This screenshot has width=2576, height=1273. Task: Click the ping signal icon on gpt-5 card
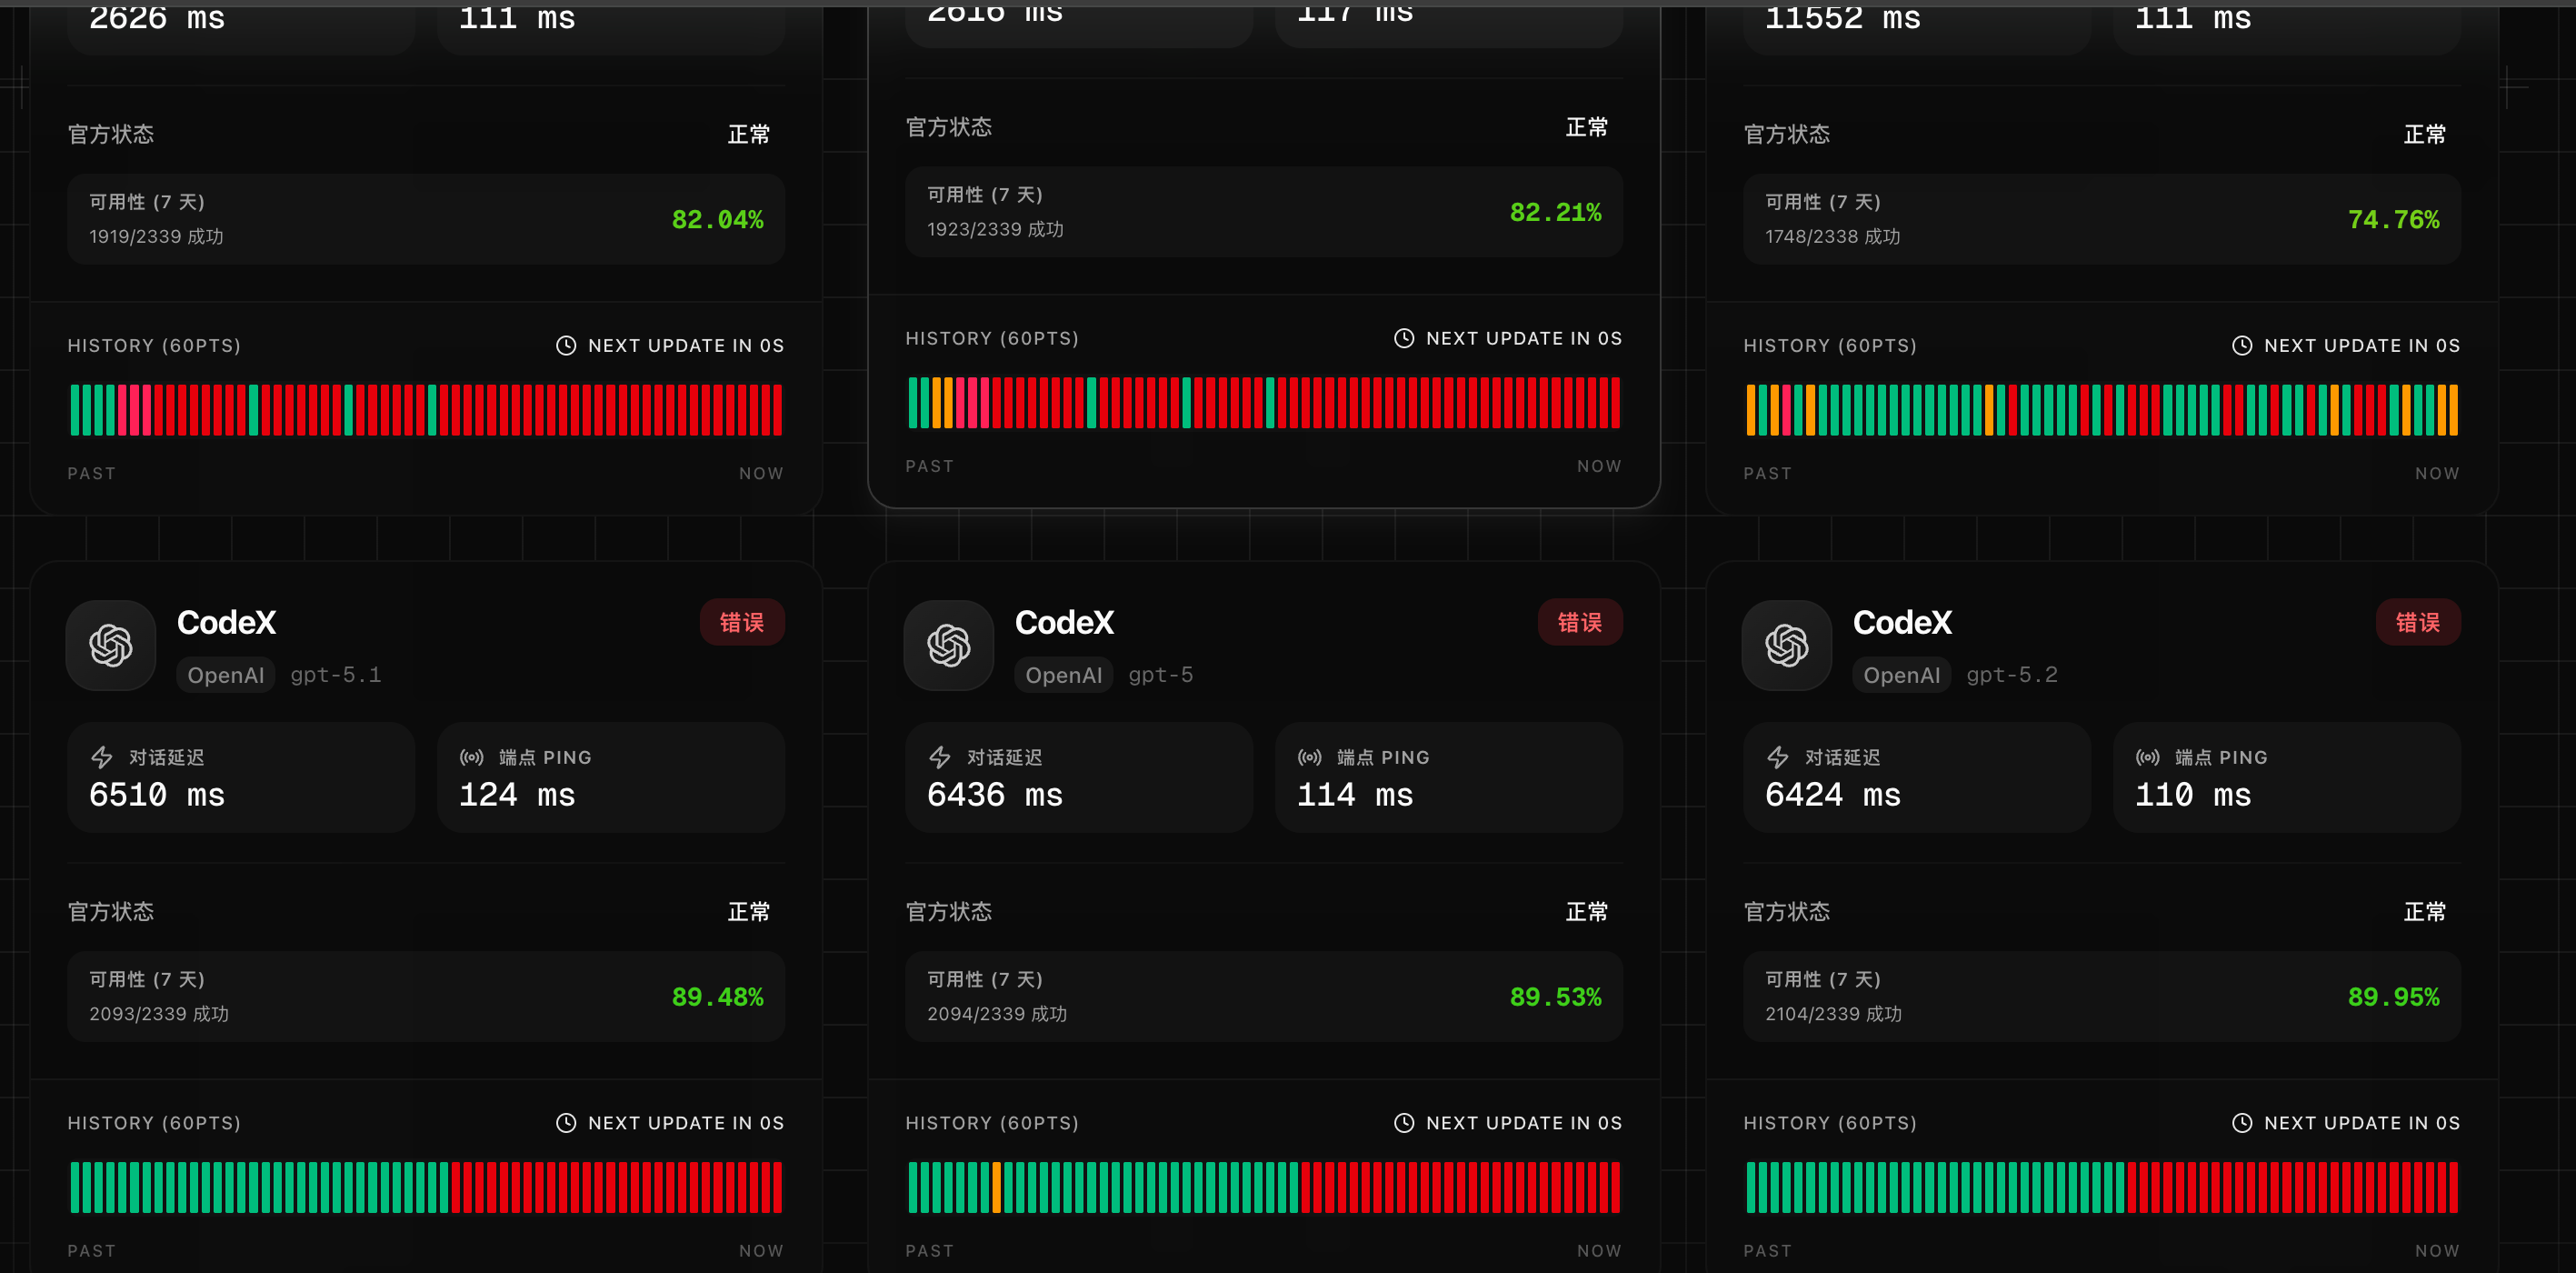[1309, 757]
